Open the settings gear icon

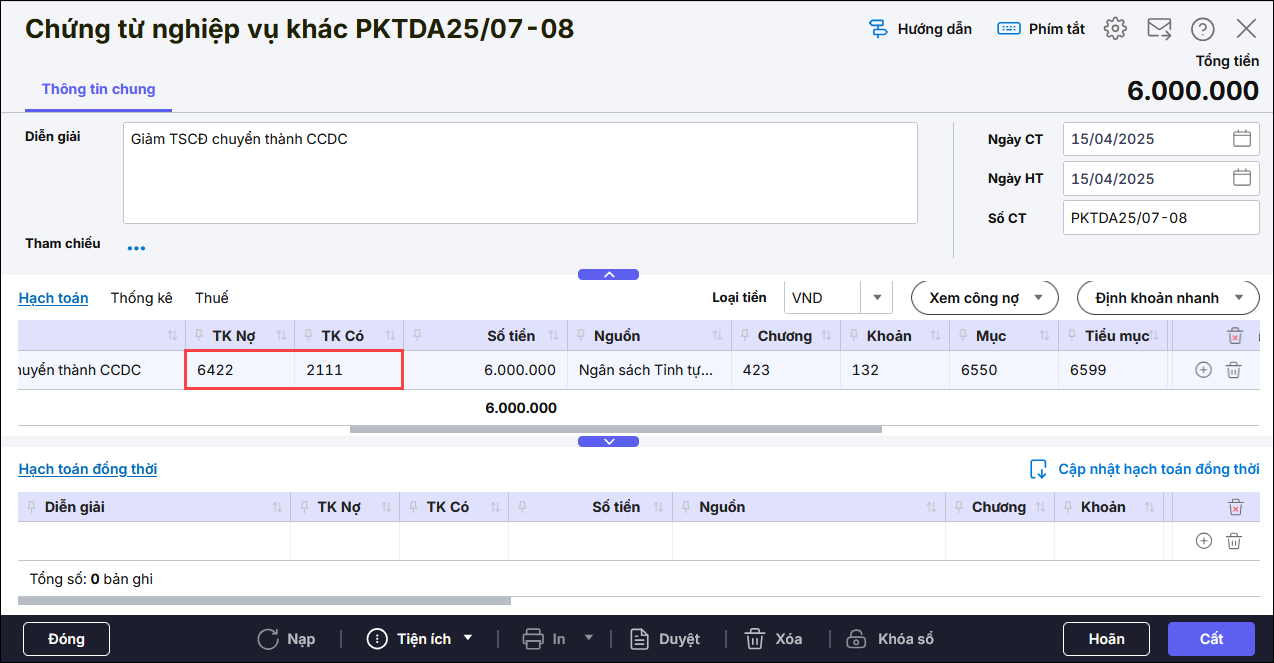pyautogui.click(x=1115, y=29)
